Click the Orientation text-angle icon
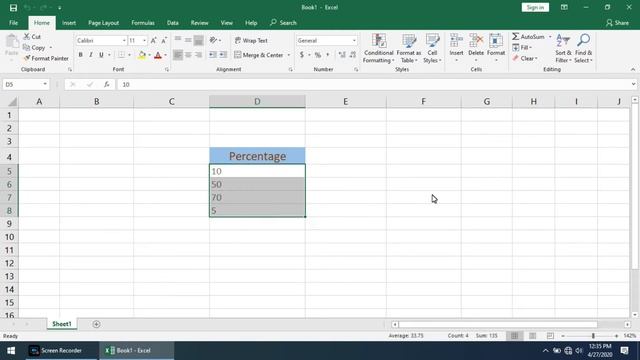Image resolution: width=640 pixels, height=360 pixels. coord(213,40)
